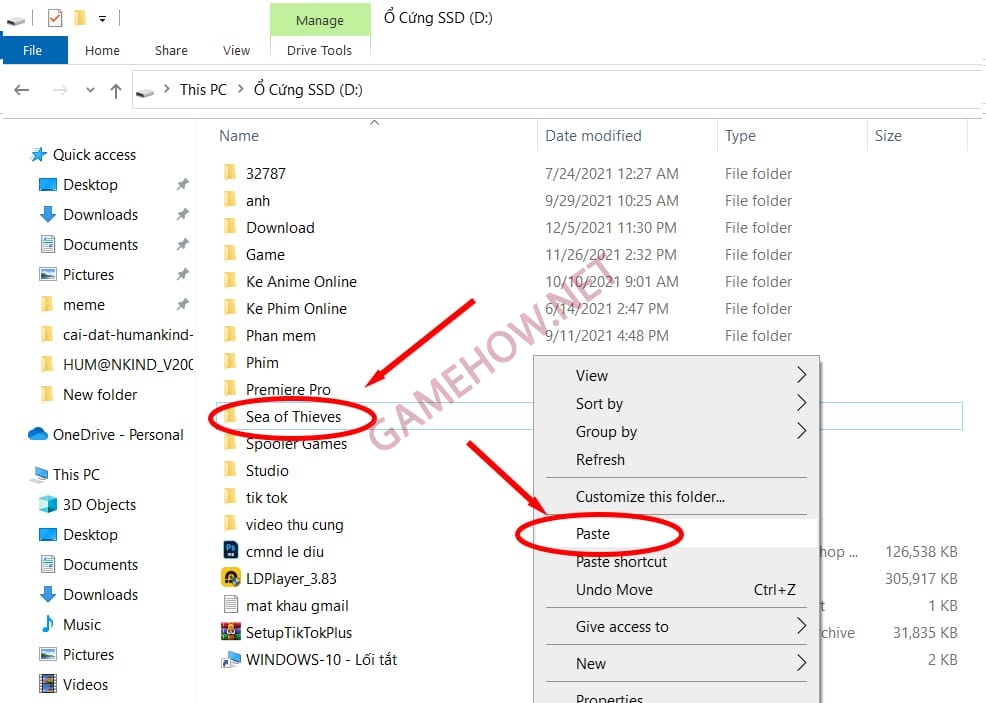Select the cmnd le diu Photoshop file icon
The image size is (986, 703).
(x=230, y=551)
